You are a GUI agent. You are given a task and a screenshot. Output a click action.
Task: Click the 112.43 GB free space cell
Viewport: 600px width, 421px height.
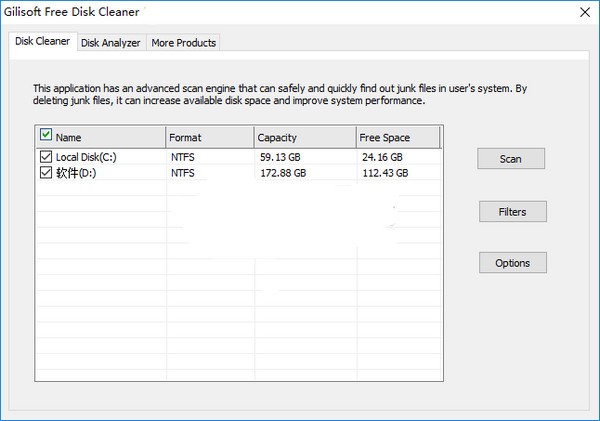(x=385, y=173)
